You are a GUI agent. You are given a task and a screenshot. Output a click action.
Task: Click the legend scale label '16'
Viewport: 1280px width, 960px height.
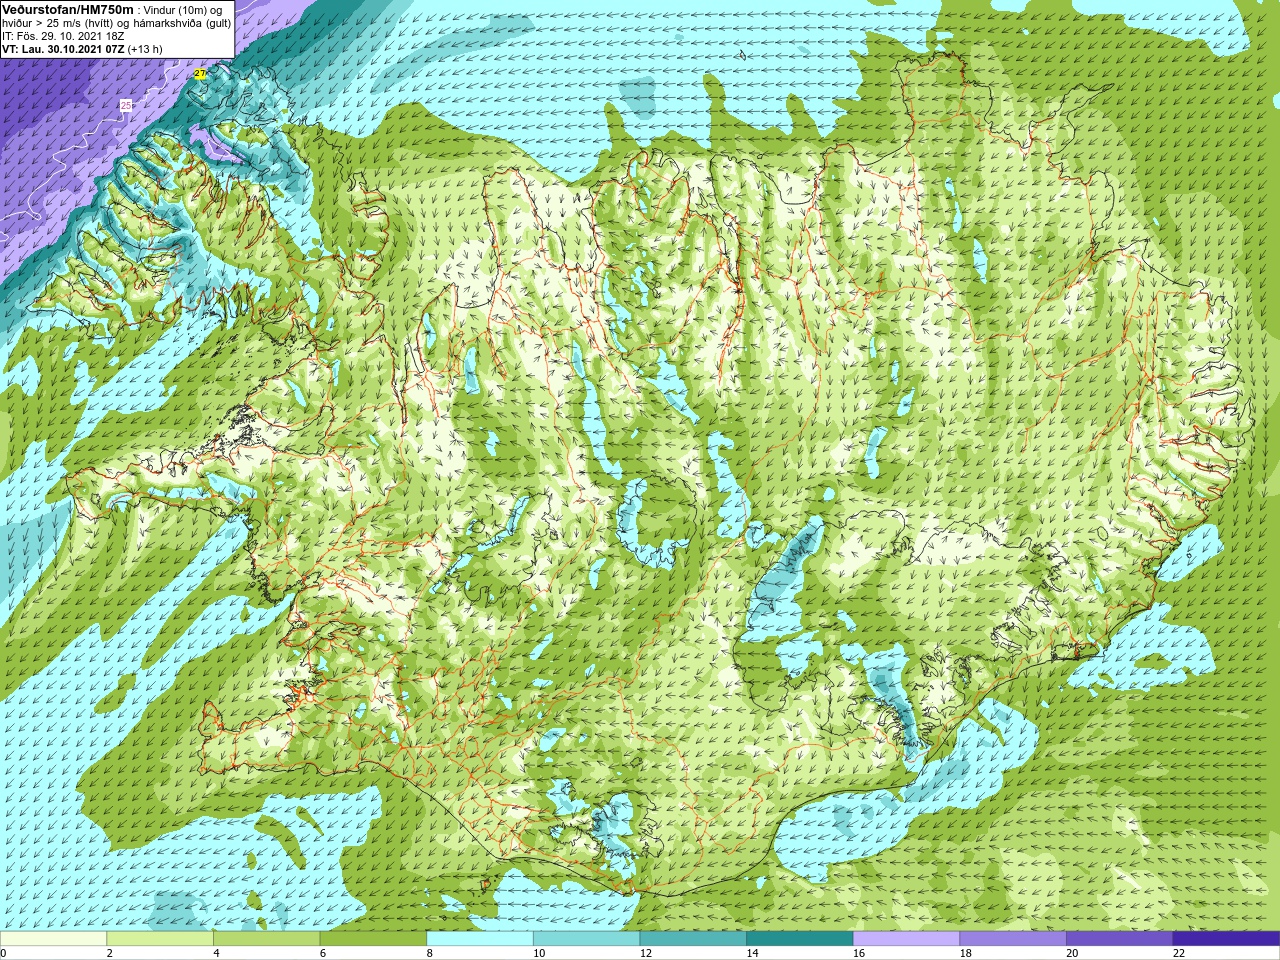pos(859,953)
